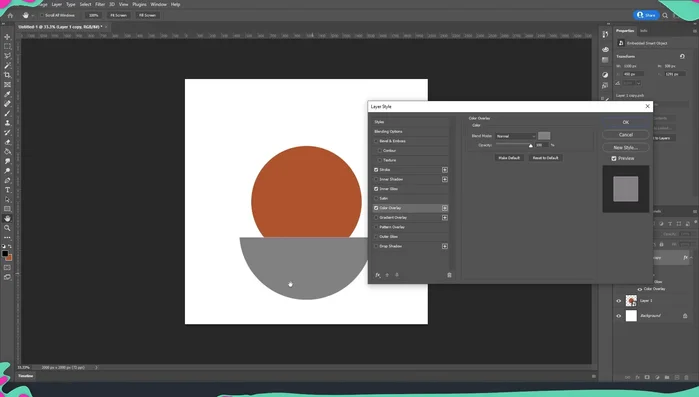Image resolution: width=699 pixels, height=397 pixels.
Task: Select the Lasso tool
Action: [x=8, y=56]
